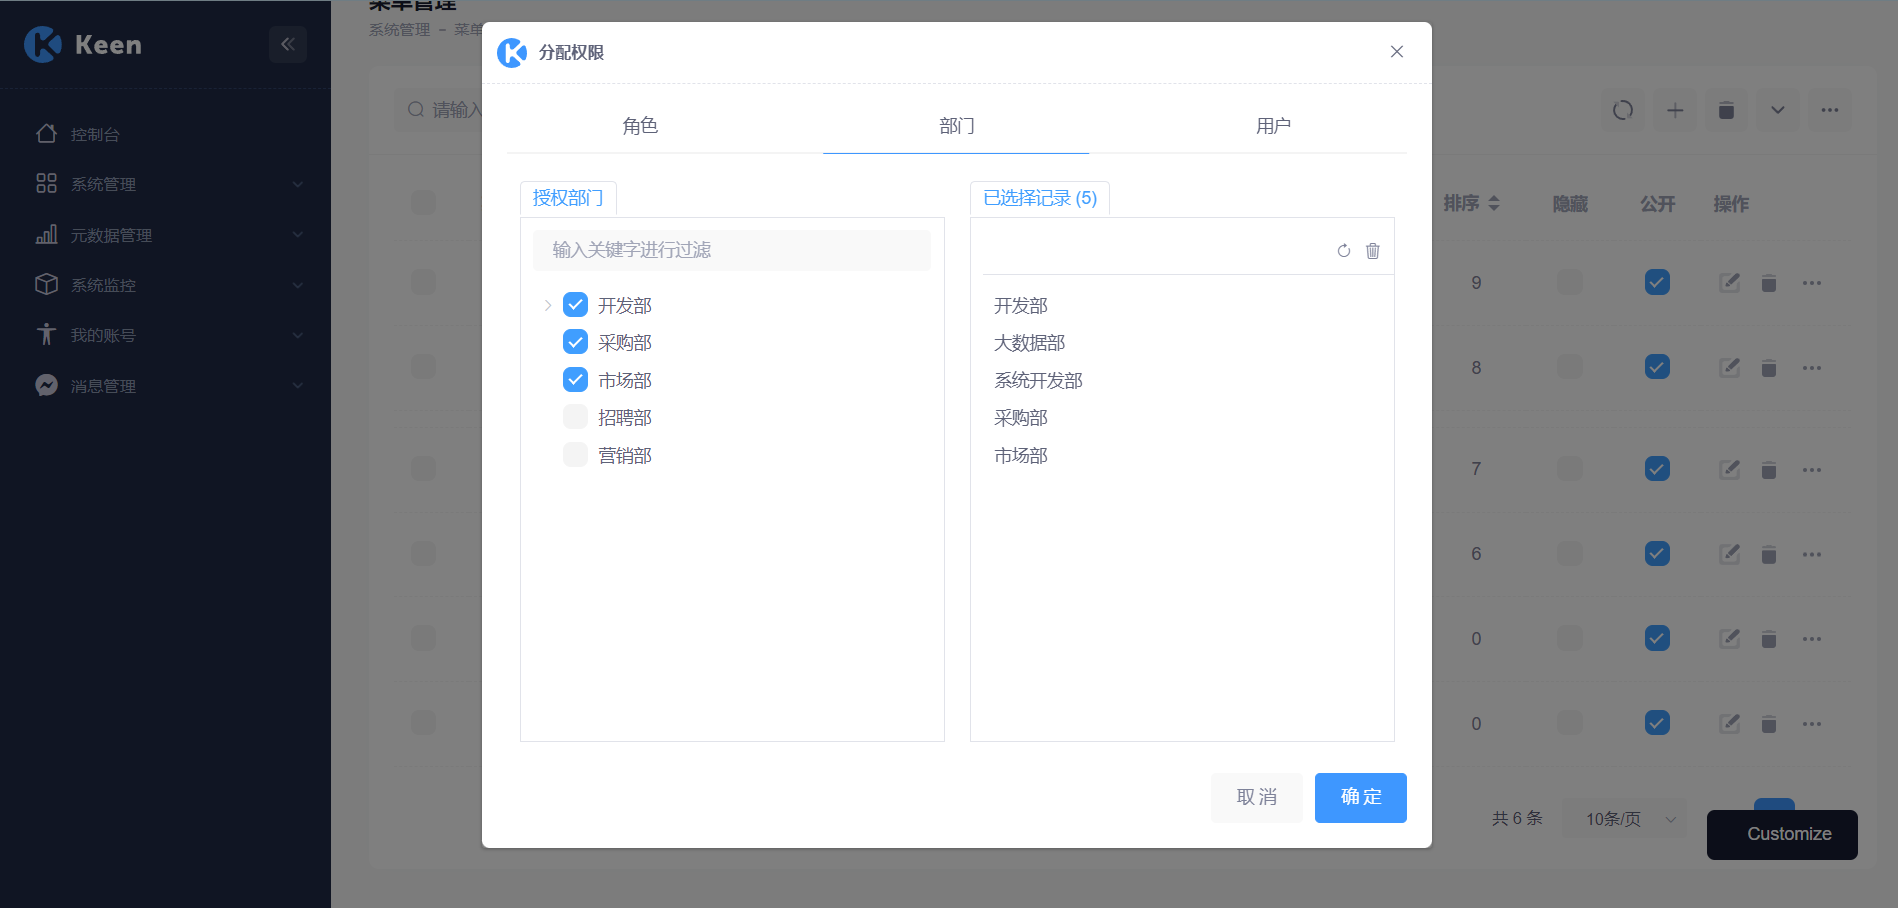Focus the 输入关键字进行过滤 filter field
This screenshot has width=1898, height=908.
[x=732, y=250]
